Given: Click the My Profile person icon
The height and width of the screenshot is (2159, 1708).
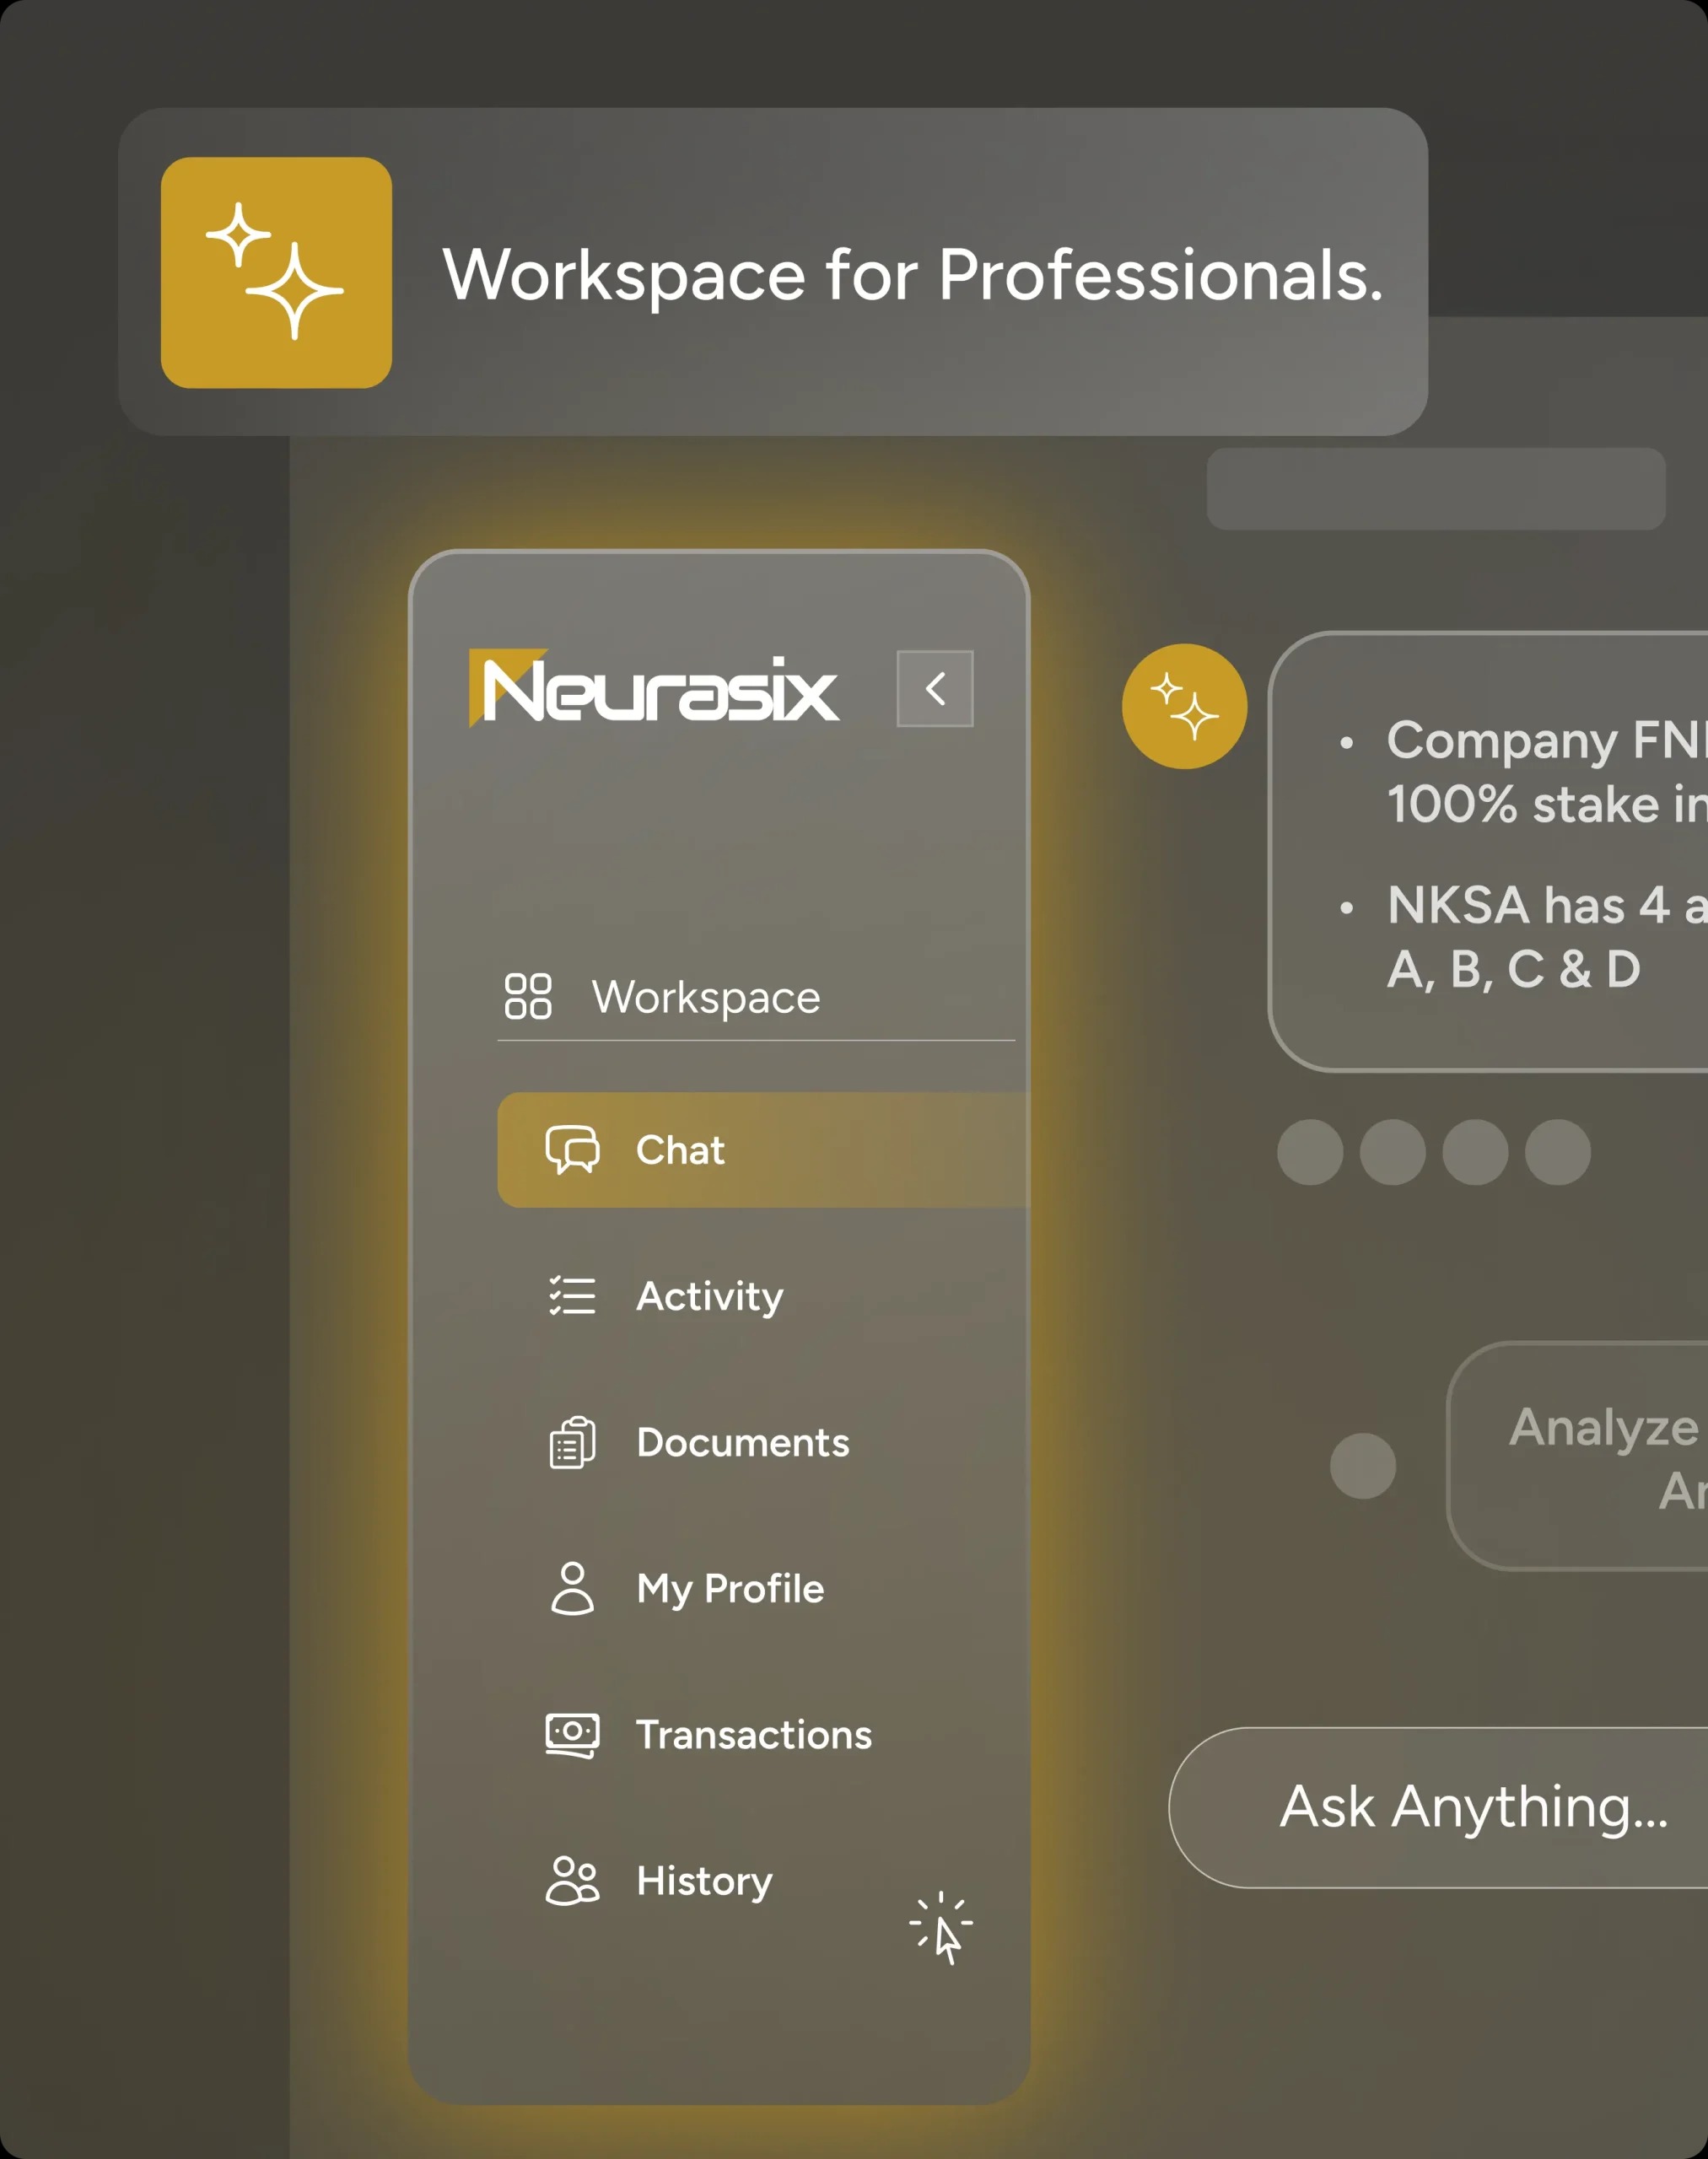Looking at the screenshot, I should click(x=572, y=1588).
